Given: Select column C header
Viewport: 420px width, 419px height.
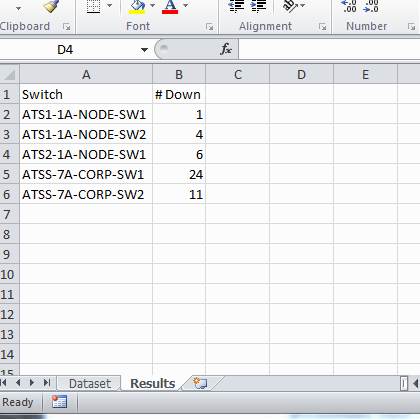Looking at the screenshot, I should click(238, 74).
